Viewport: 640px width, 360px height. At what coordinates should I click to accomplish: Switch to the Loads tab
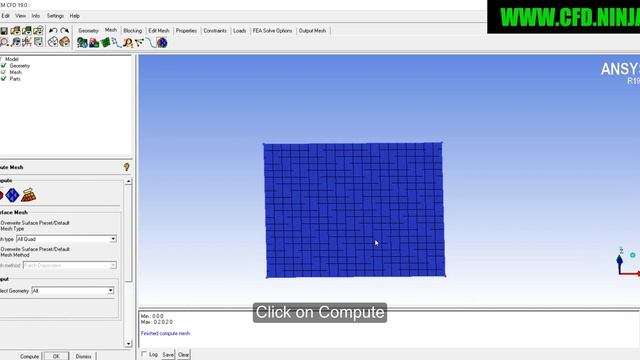pyautogui.click(x=240, y=31)
